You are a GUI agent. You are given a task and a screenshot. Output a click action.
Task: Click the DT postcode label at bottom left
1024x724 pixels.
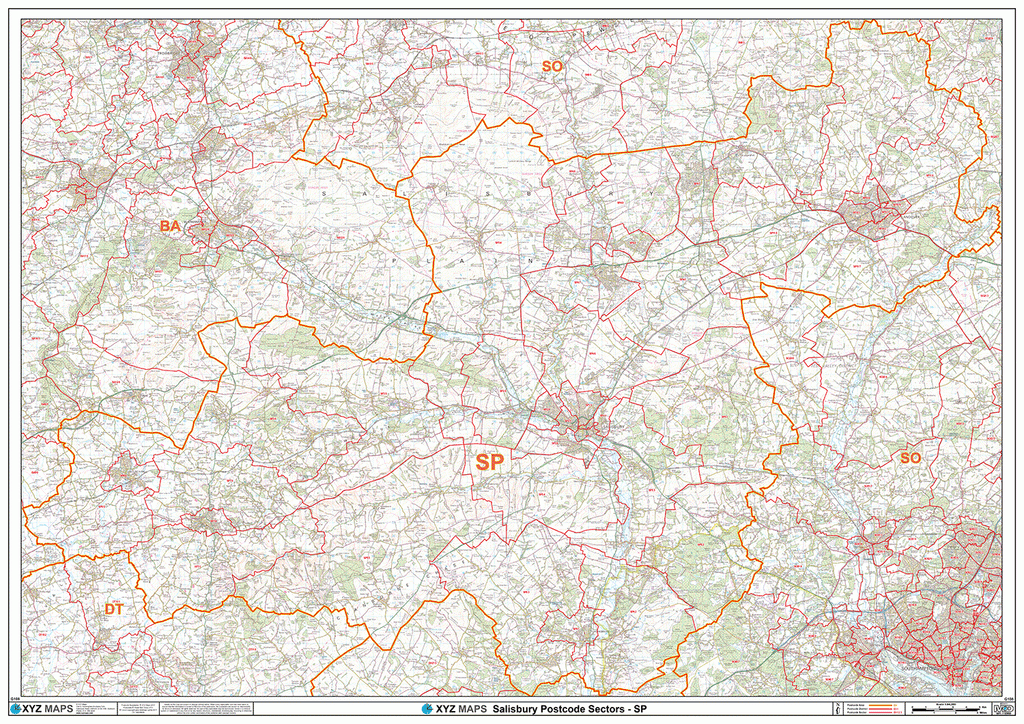click(x=112, y=607)
